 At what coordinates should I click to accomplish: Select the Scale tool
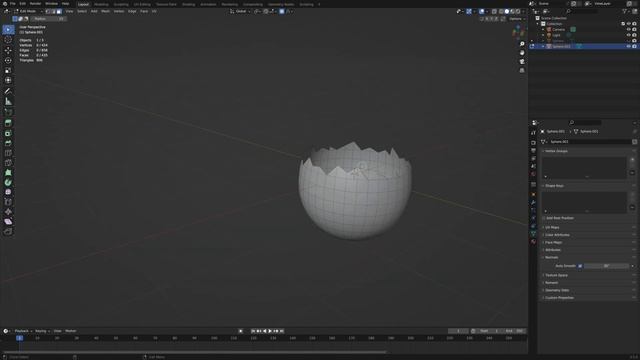8,71
